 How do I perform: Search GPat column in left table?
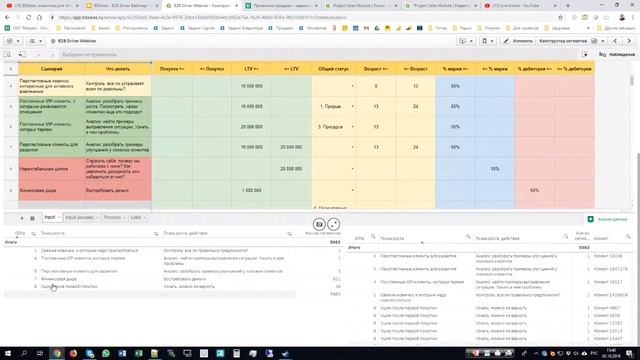[33, 233]
